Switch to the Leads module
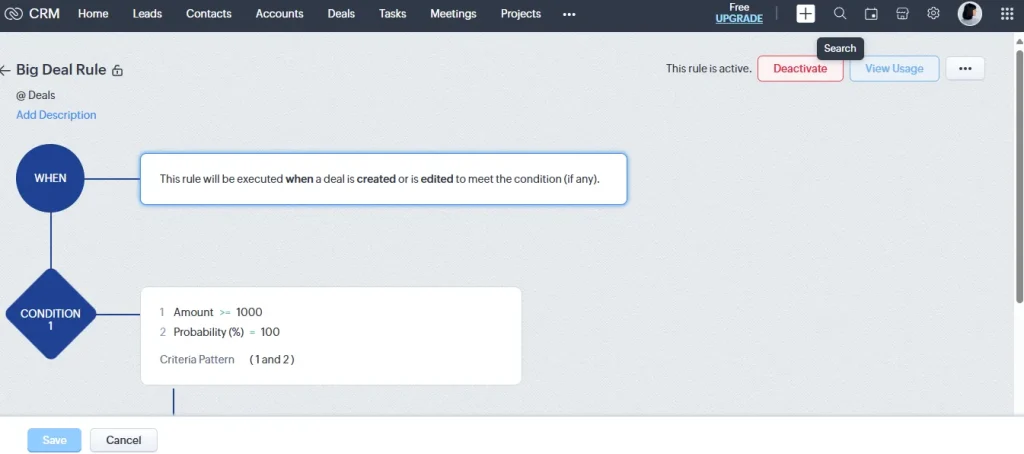Screen dimensions: 1024x454 coord(147,14)
